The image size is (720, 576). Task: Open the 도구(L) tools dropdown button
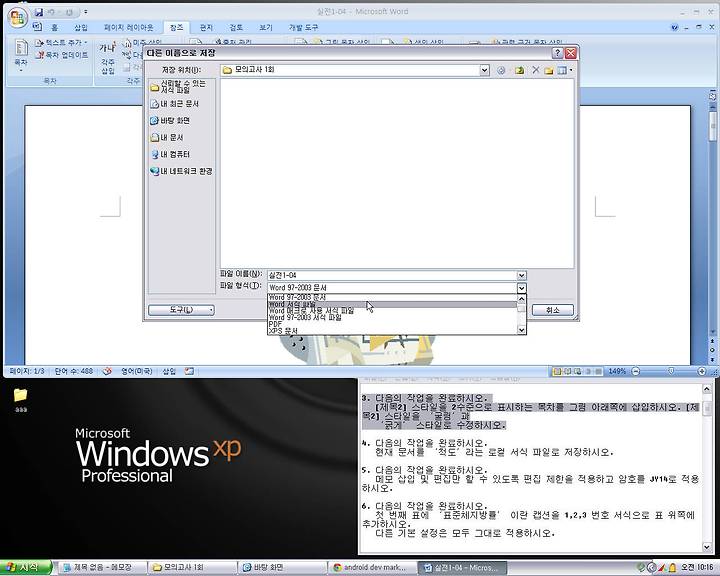point(181,310)
